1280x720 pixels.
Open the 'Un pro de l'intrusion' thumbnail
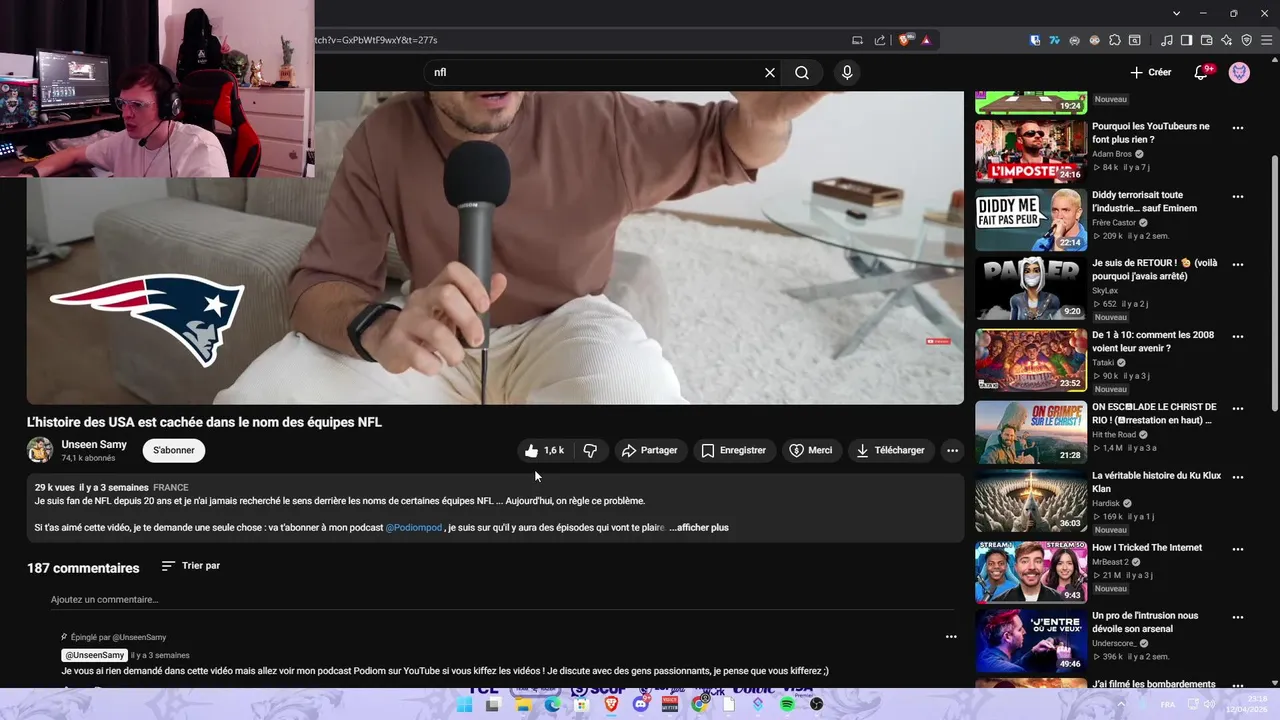1031,641
